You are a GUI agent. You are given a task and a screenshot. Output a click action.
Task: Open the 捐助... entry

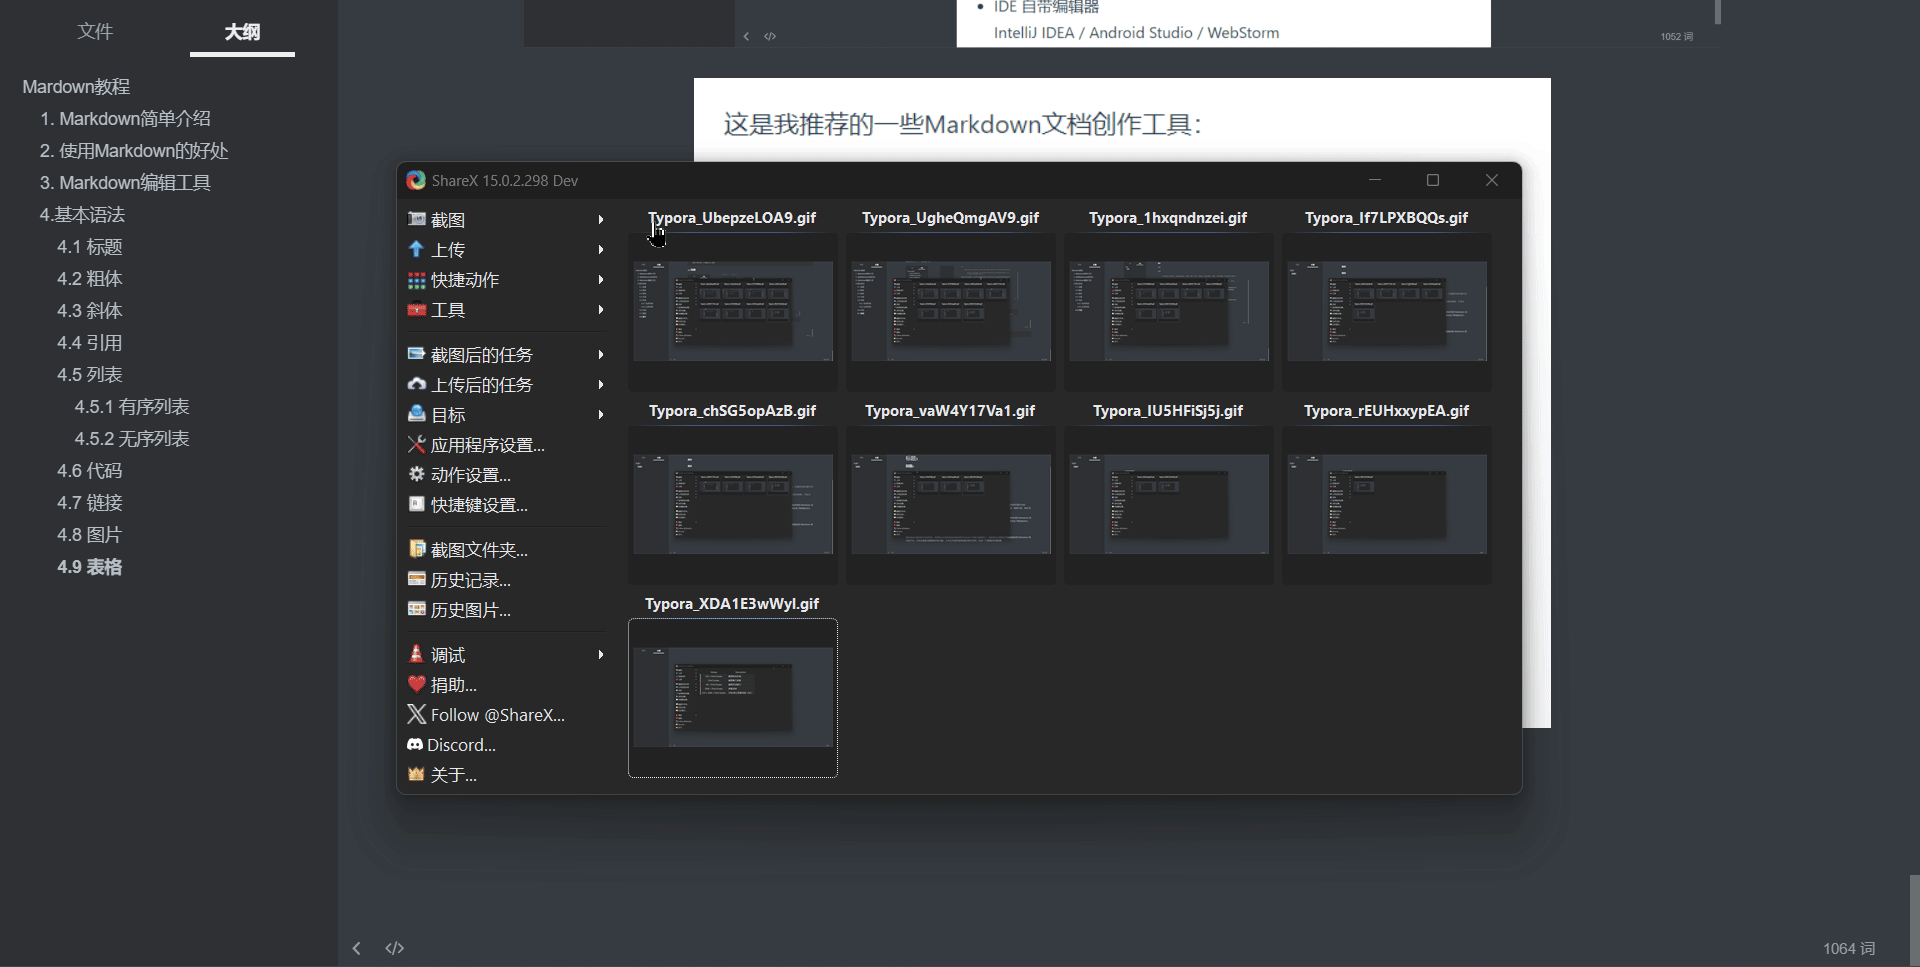pos(454,685)
